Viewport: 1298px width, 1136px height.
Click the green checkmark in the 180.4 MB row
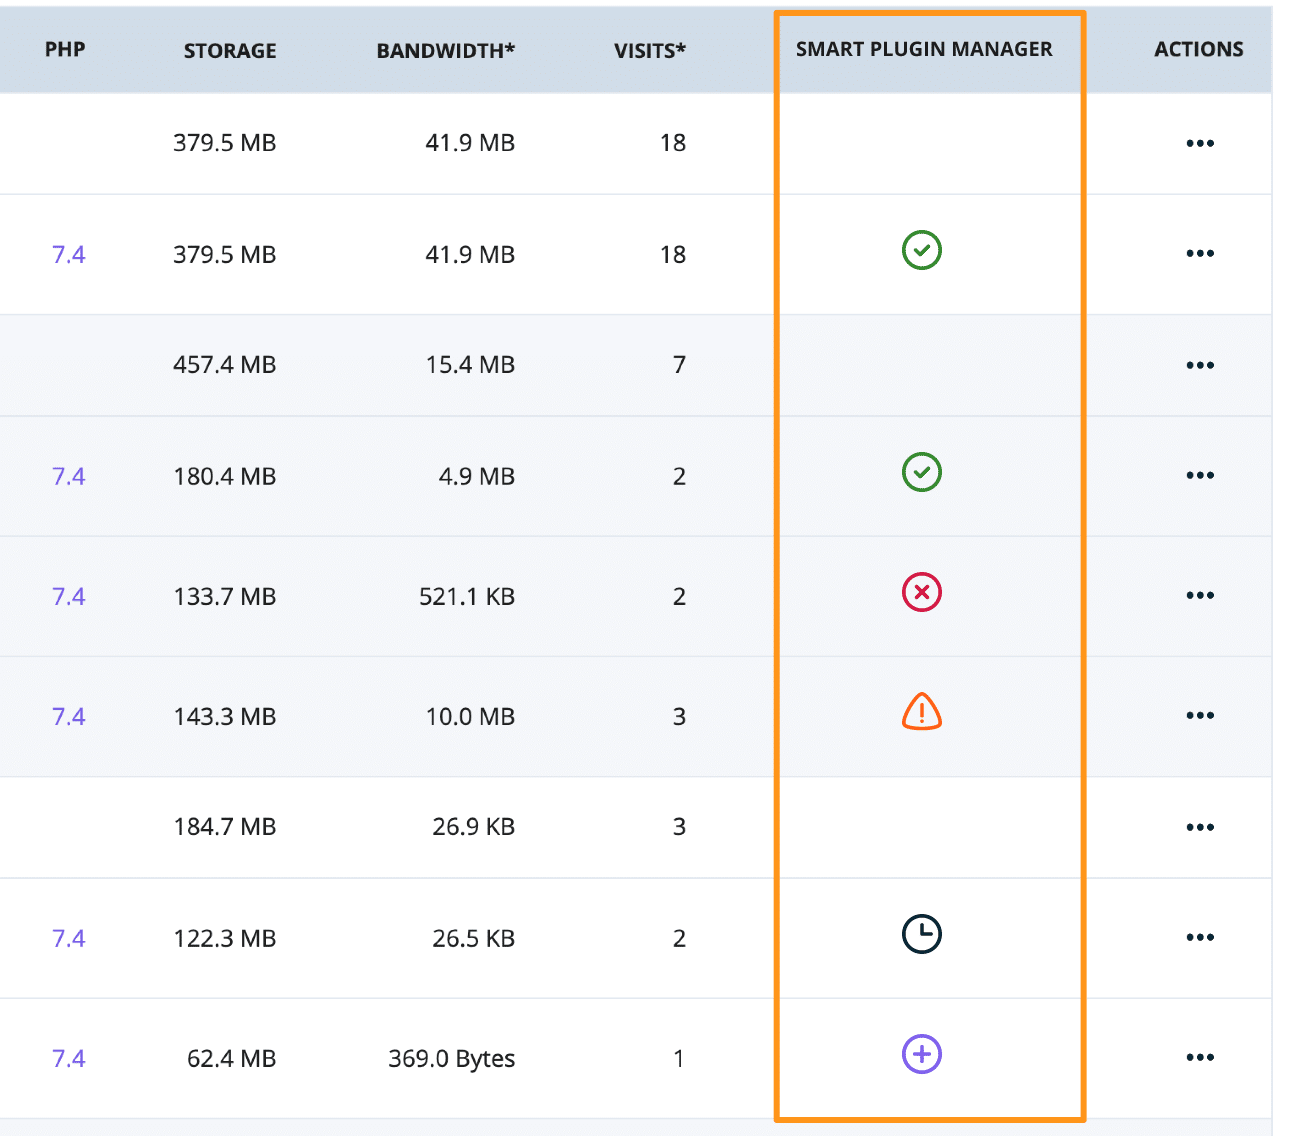[x=921, y=472]
